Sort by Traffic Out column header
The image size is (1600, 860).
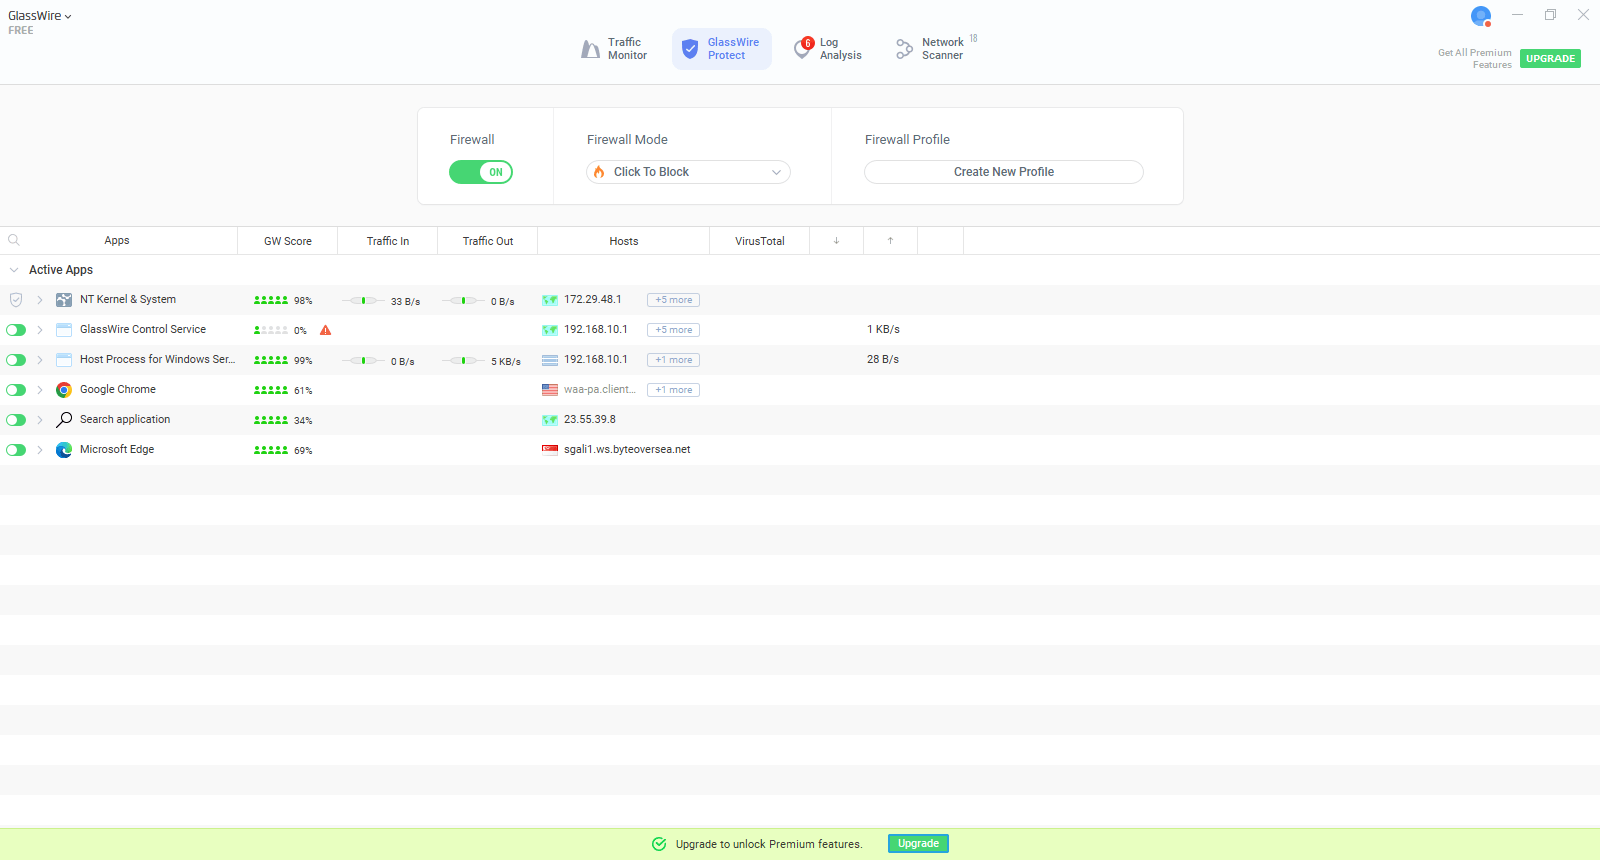tap(488, 241)
